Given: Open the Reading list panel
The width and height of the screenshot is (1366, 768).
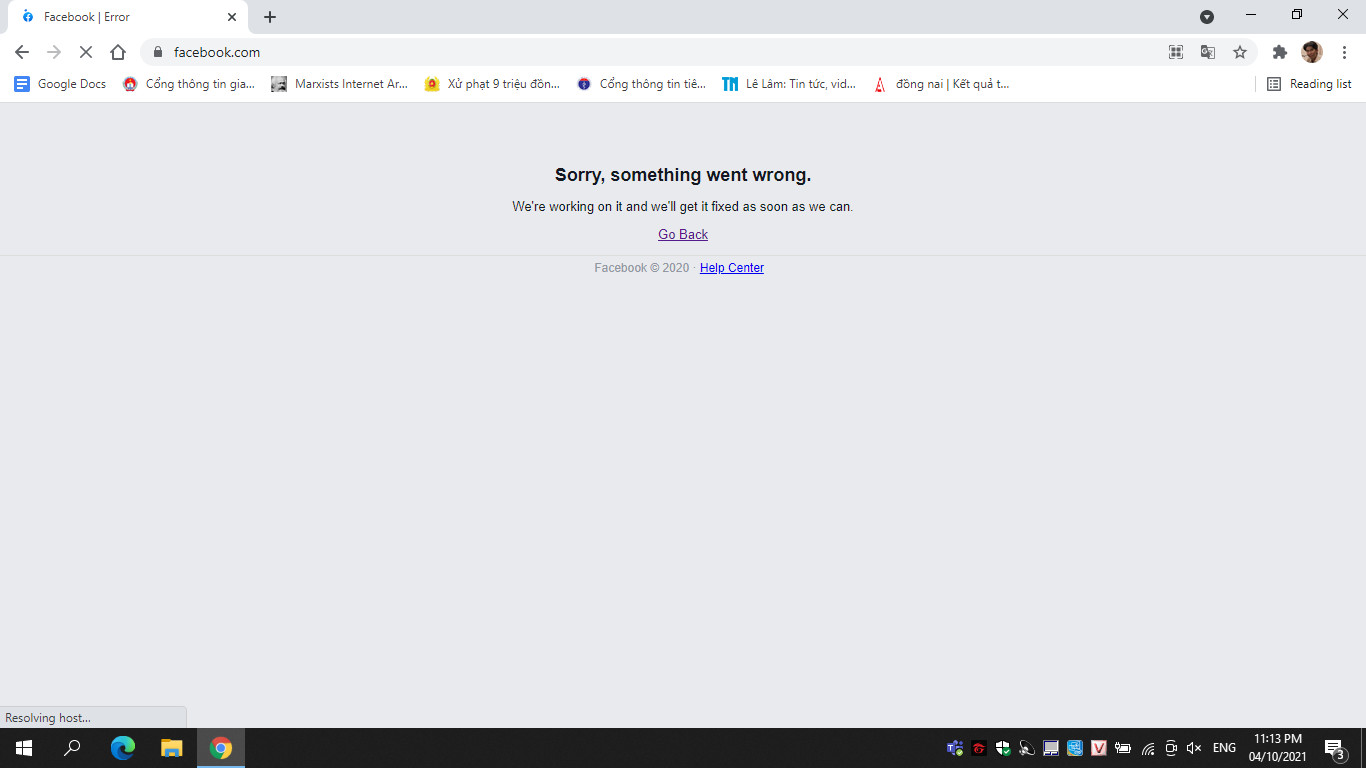Looking at the screenshot, I should pos(1309,84).
